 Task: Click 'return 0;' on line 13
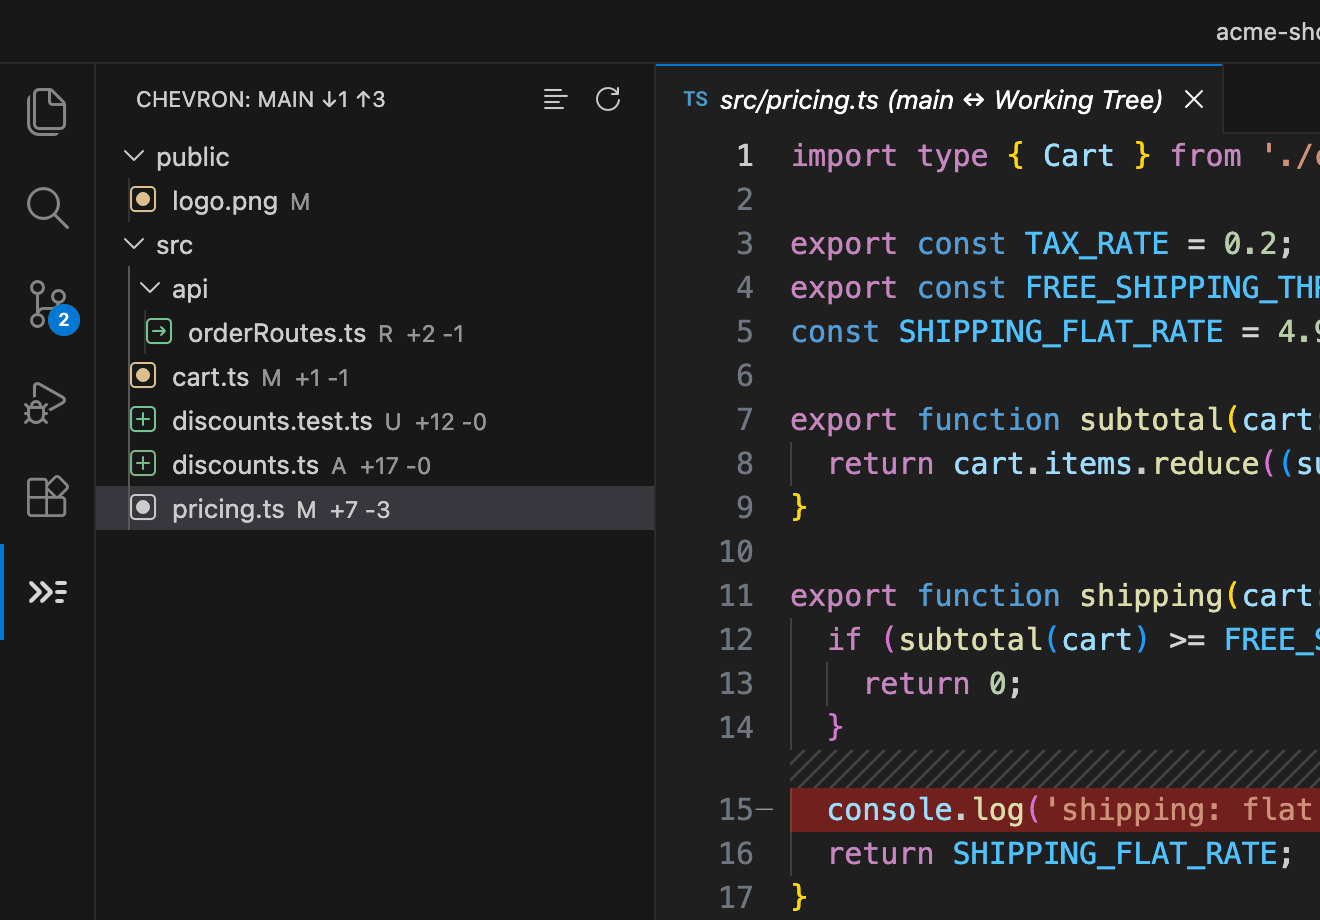click(x=942, y=684)
